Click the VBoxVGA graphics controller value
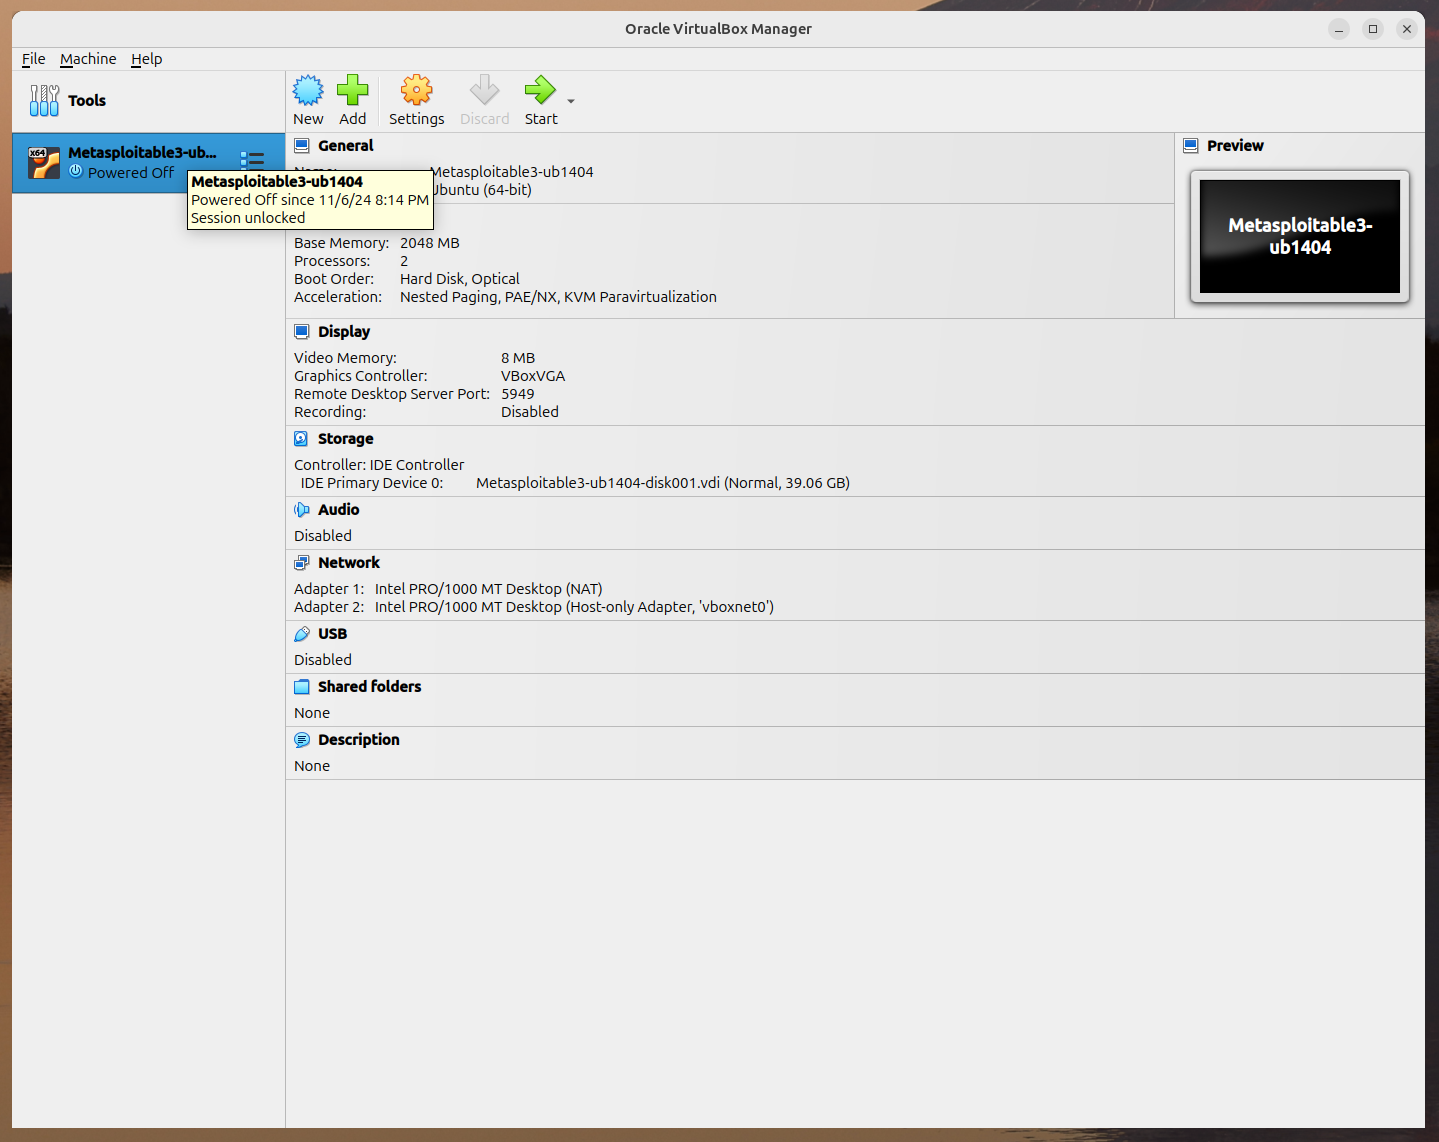The height and width of the screenshot is (1142, 1439). click(x=533, y=375)
